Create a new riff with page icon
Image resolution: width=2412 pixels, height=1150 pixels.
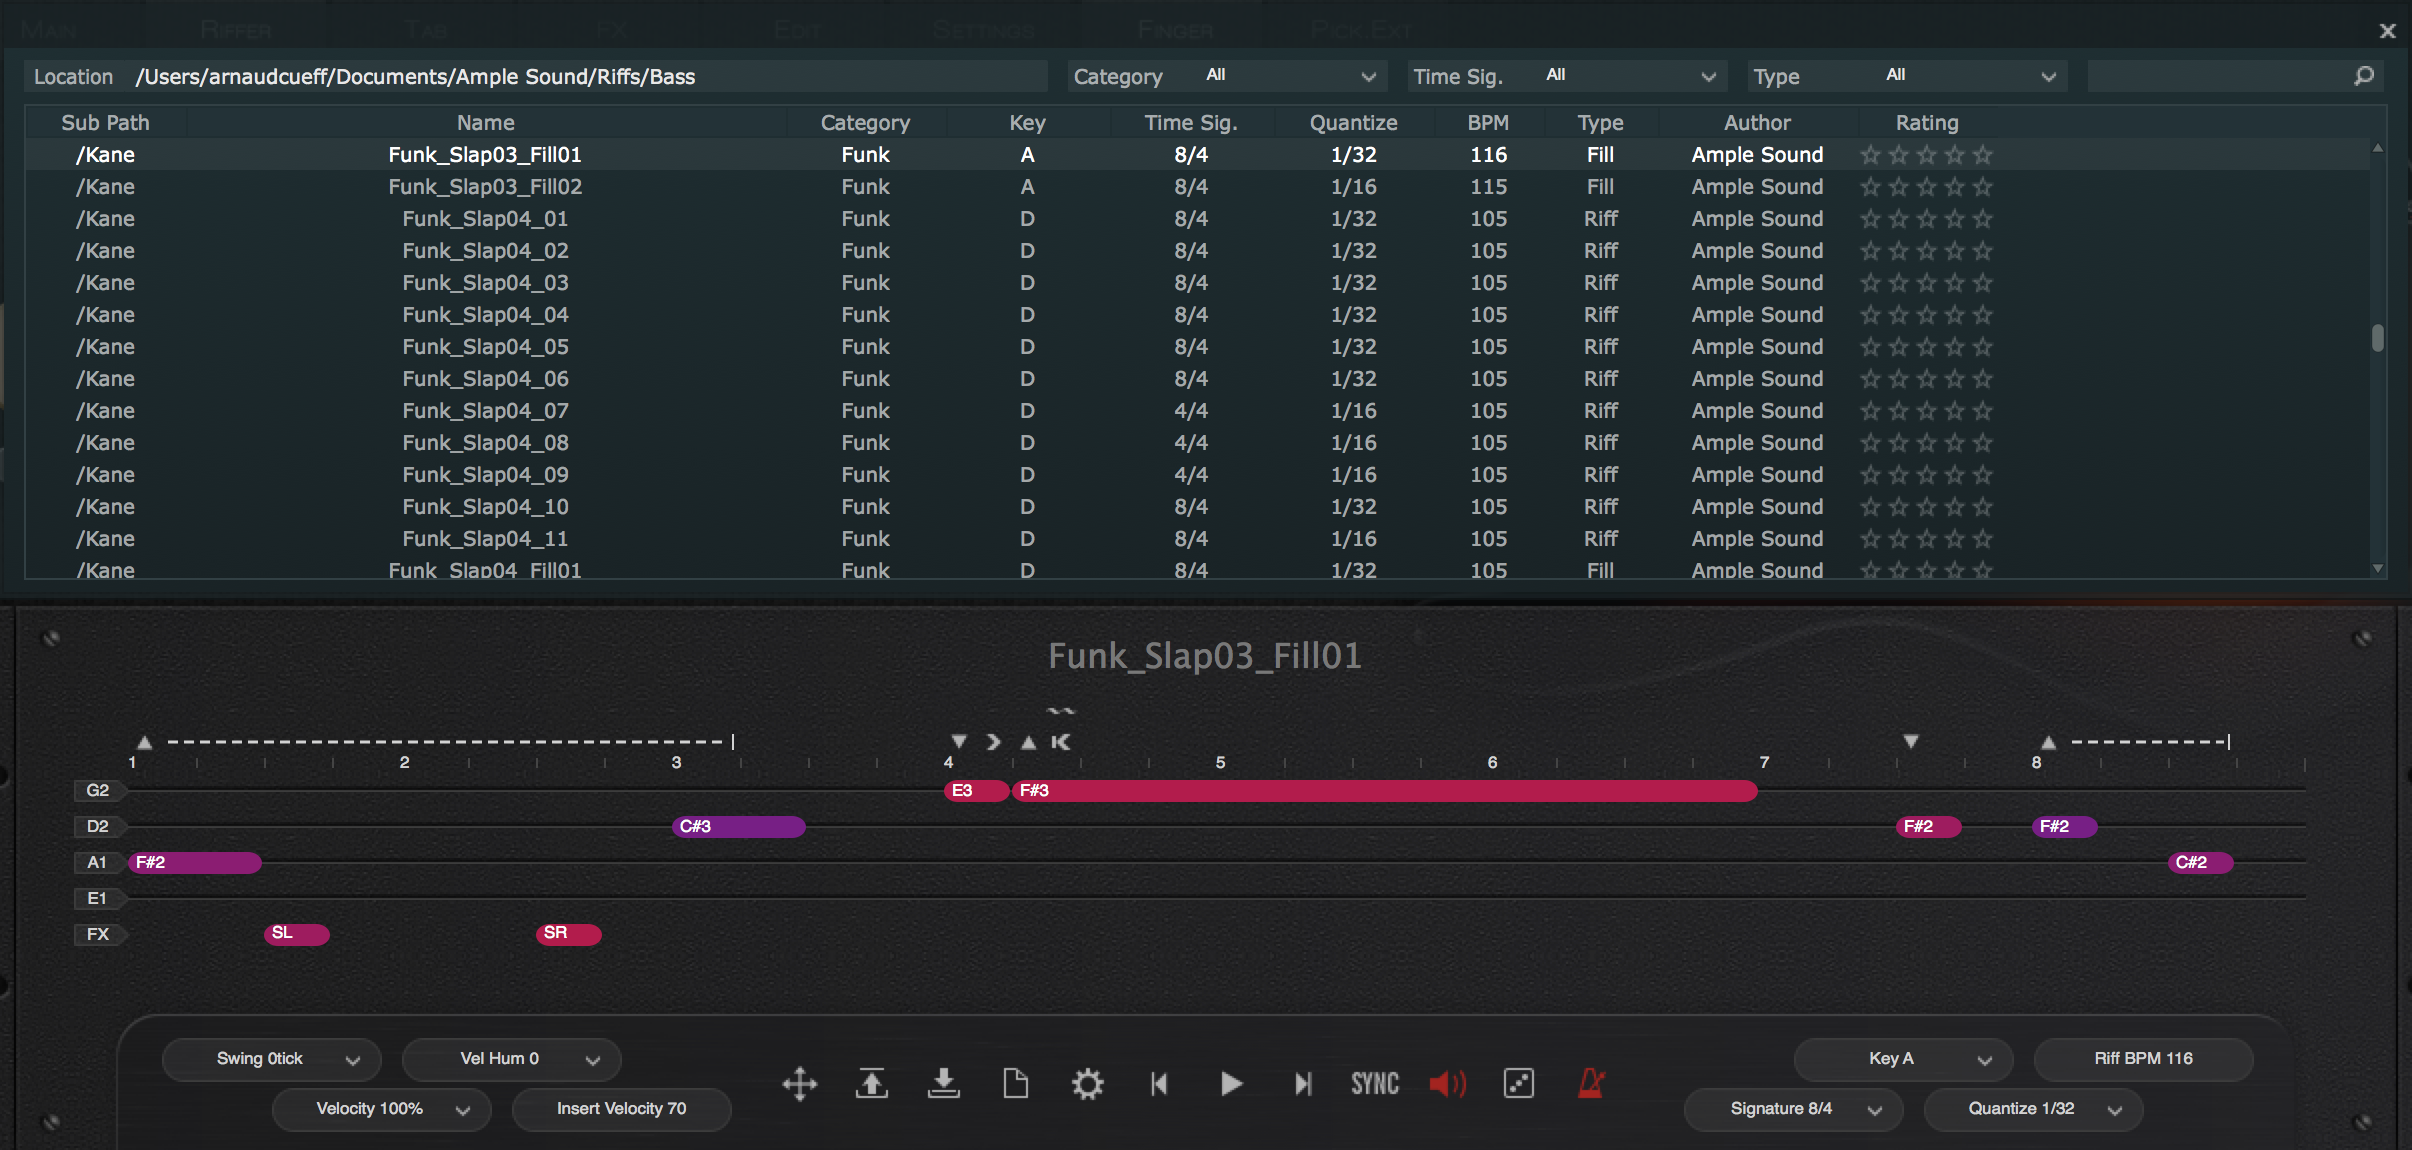1015,1084
